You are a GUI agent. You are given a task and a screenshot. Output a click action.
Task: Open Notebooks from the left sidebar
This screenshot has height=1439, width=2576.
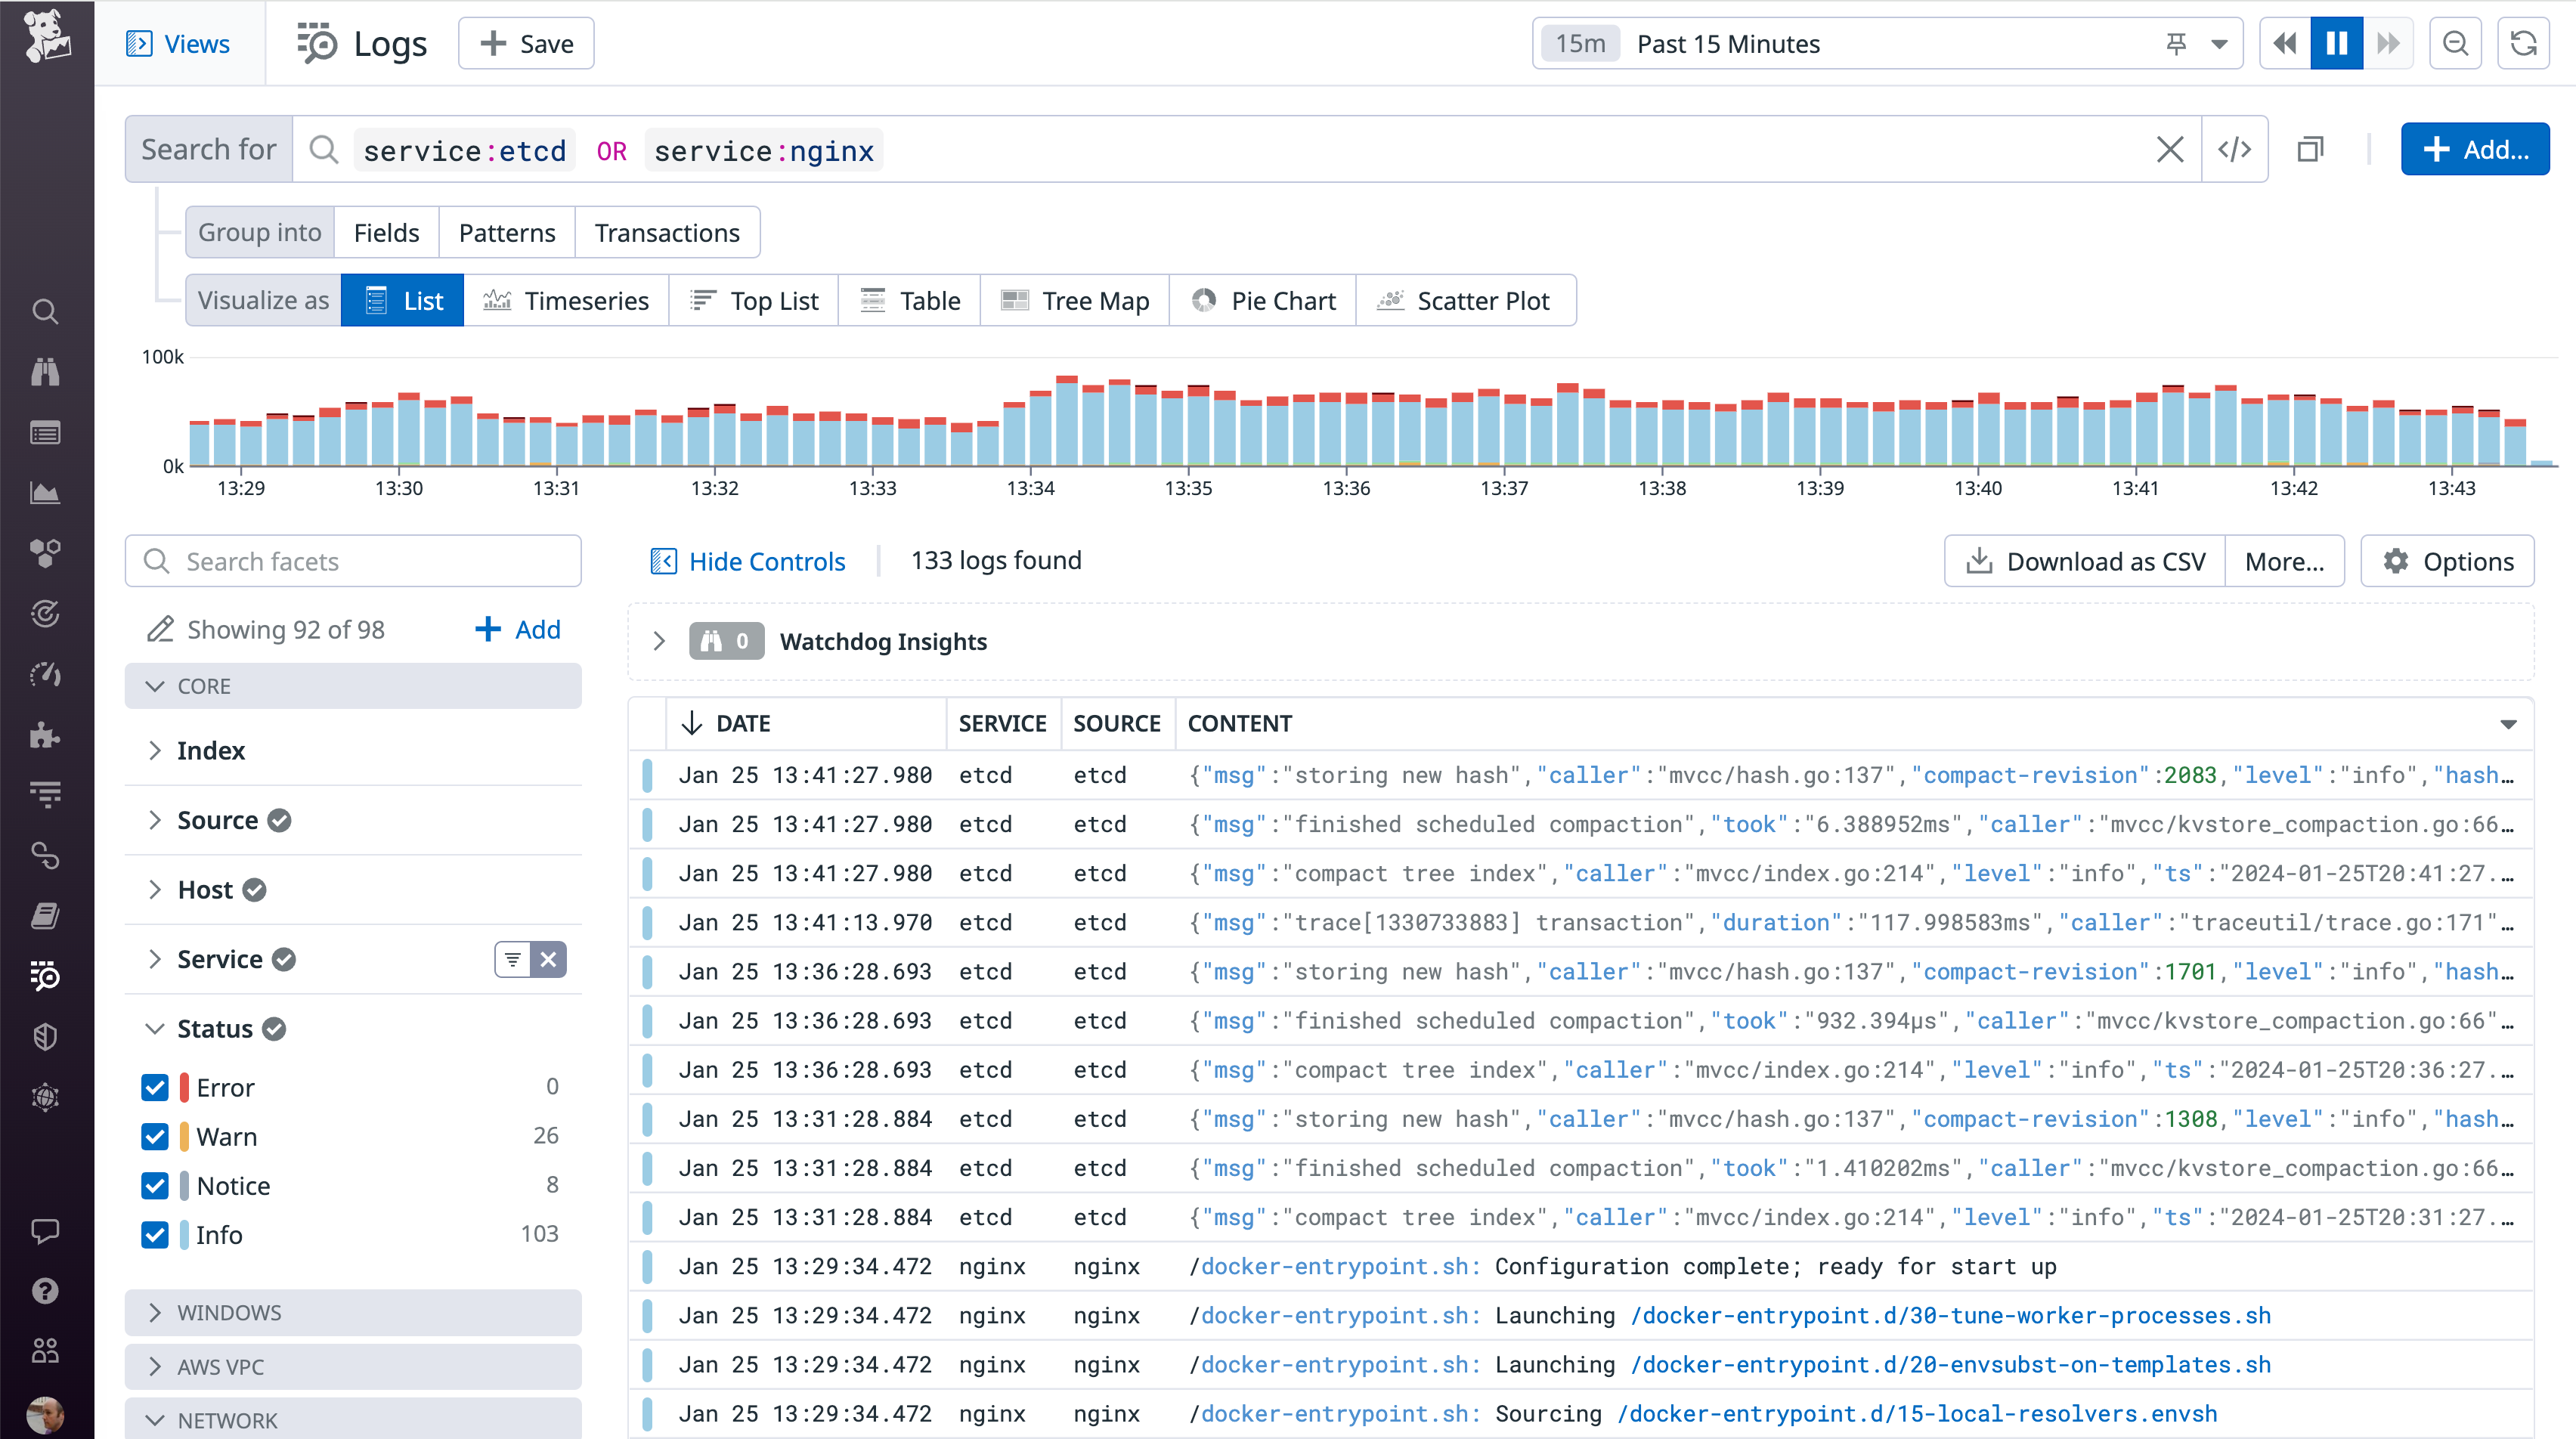point(45,915)
